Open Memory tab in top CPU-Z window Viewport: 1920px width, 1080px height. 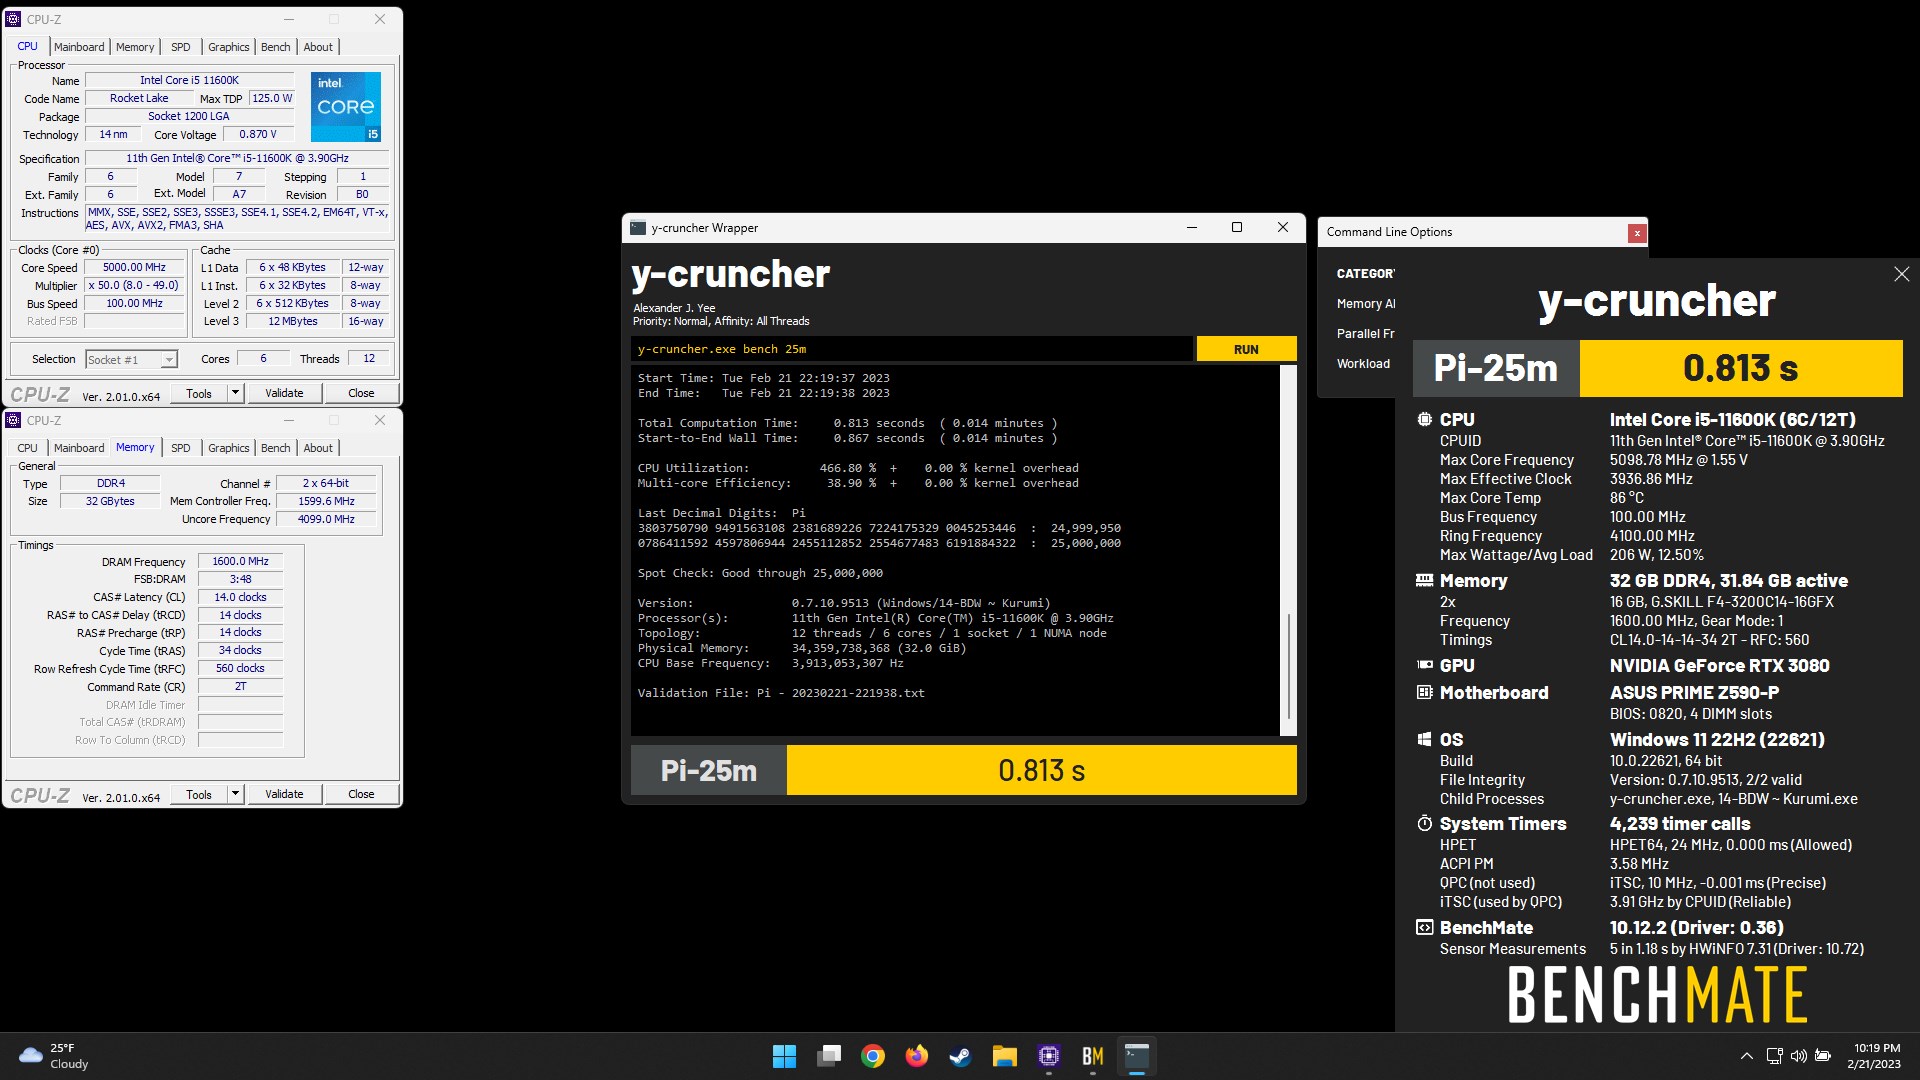tap(135, 47)
